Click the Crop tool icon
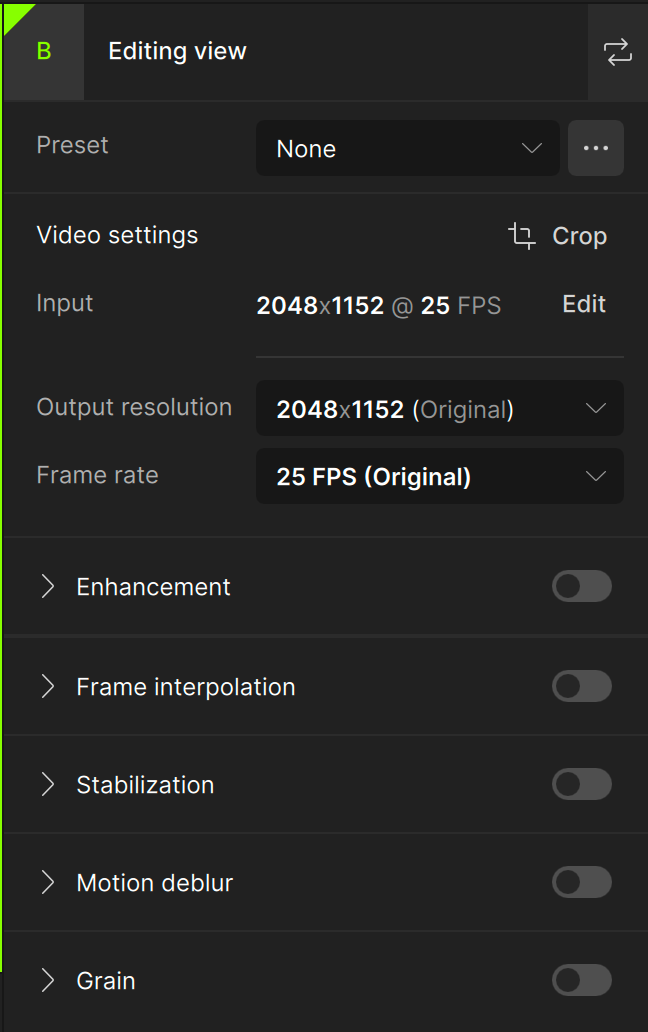 (x=522, y=236)
